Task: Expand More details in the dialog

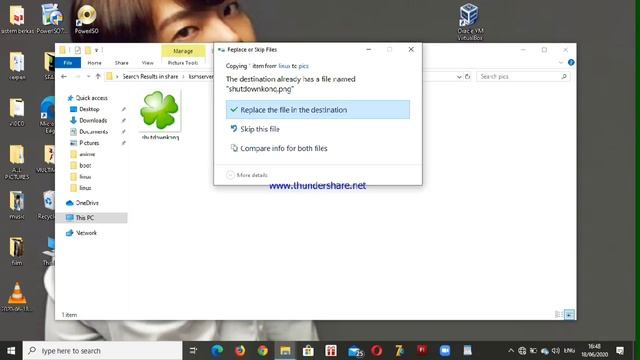Action: pyautogui.click(x=247, y=175)
